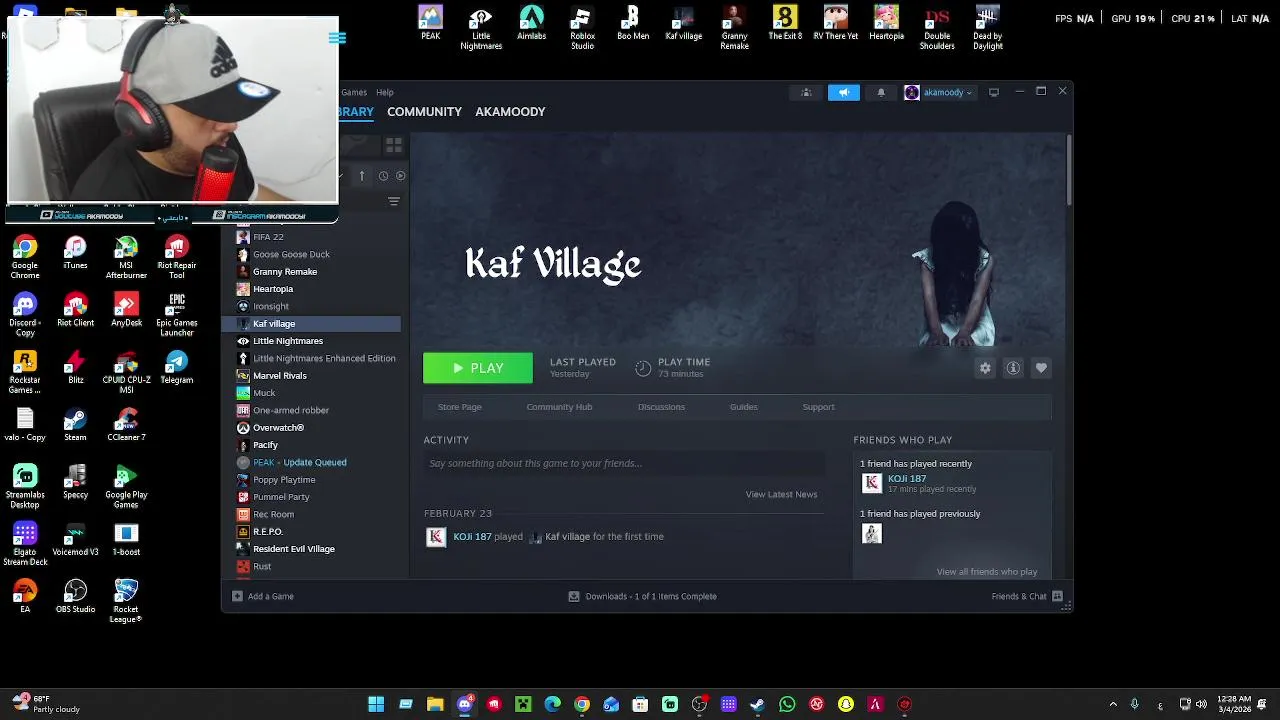Open Windows Start menu
Viewport: 1280px width, 720px height.
pos(376,704)
